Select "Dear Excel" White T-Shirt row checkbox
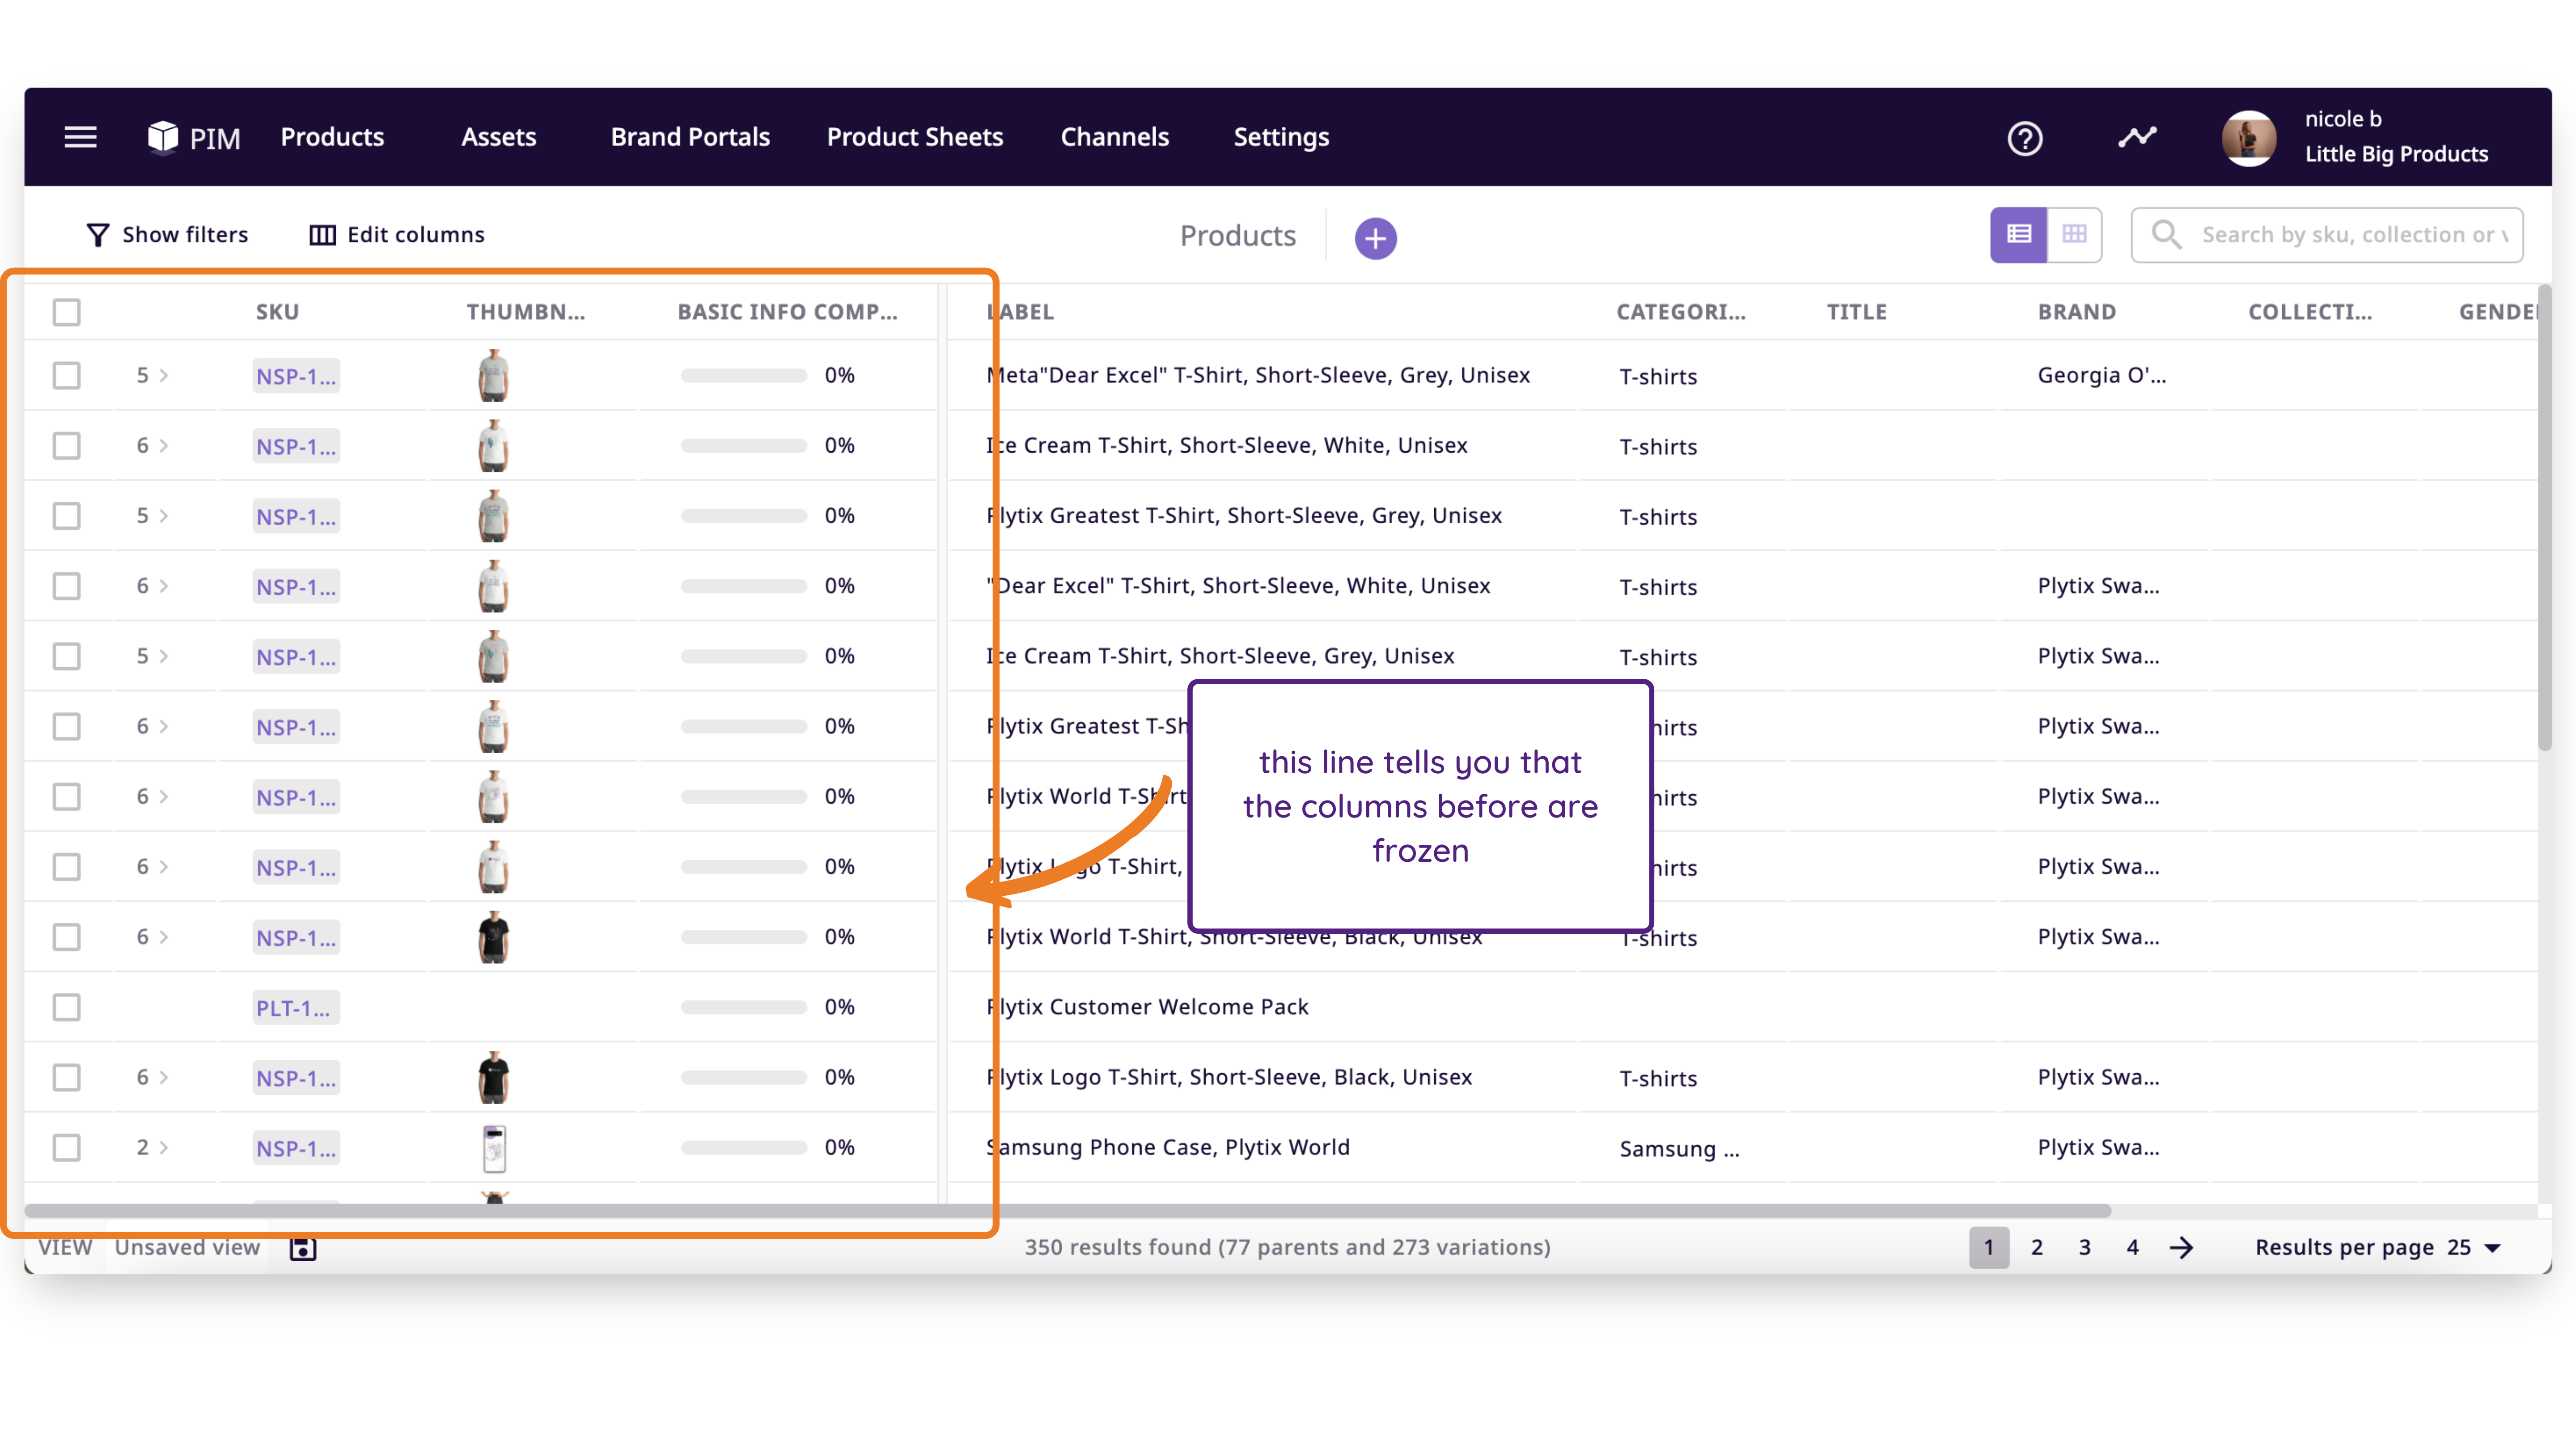 67,586
